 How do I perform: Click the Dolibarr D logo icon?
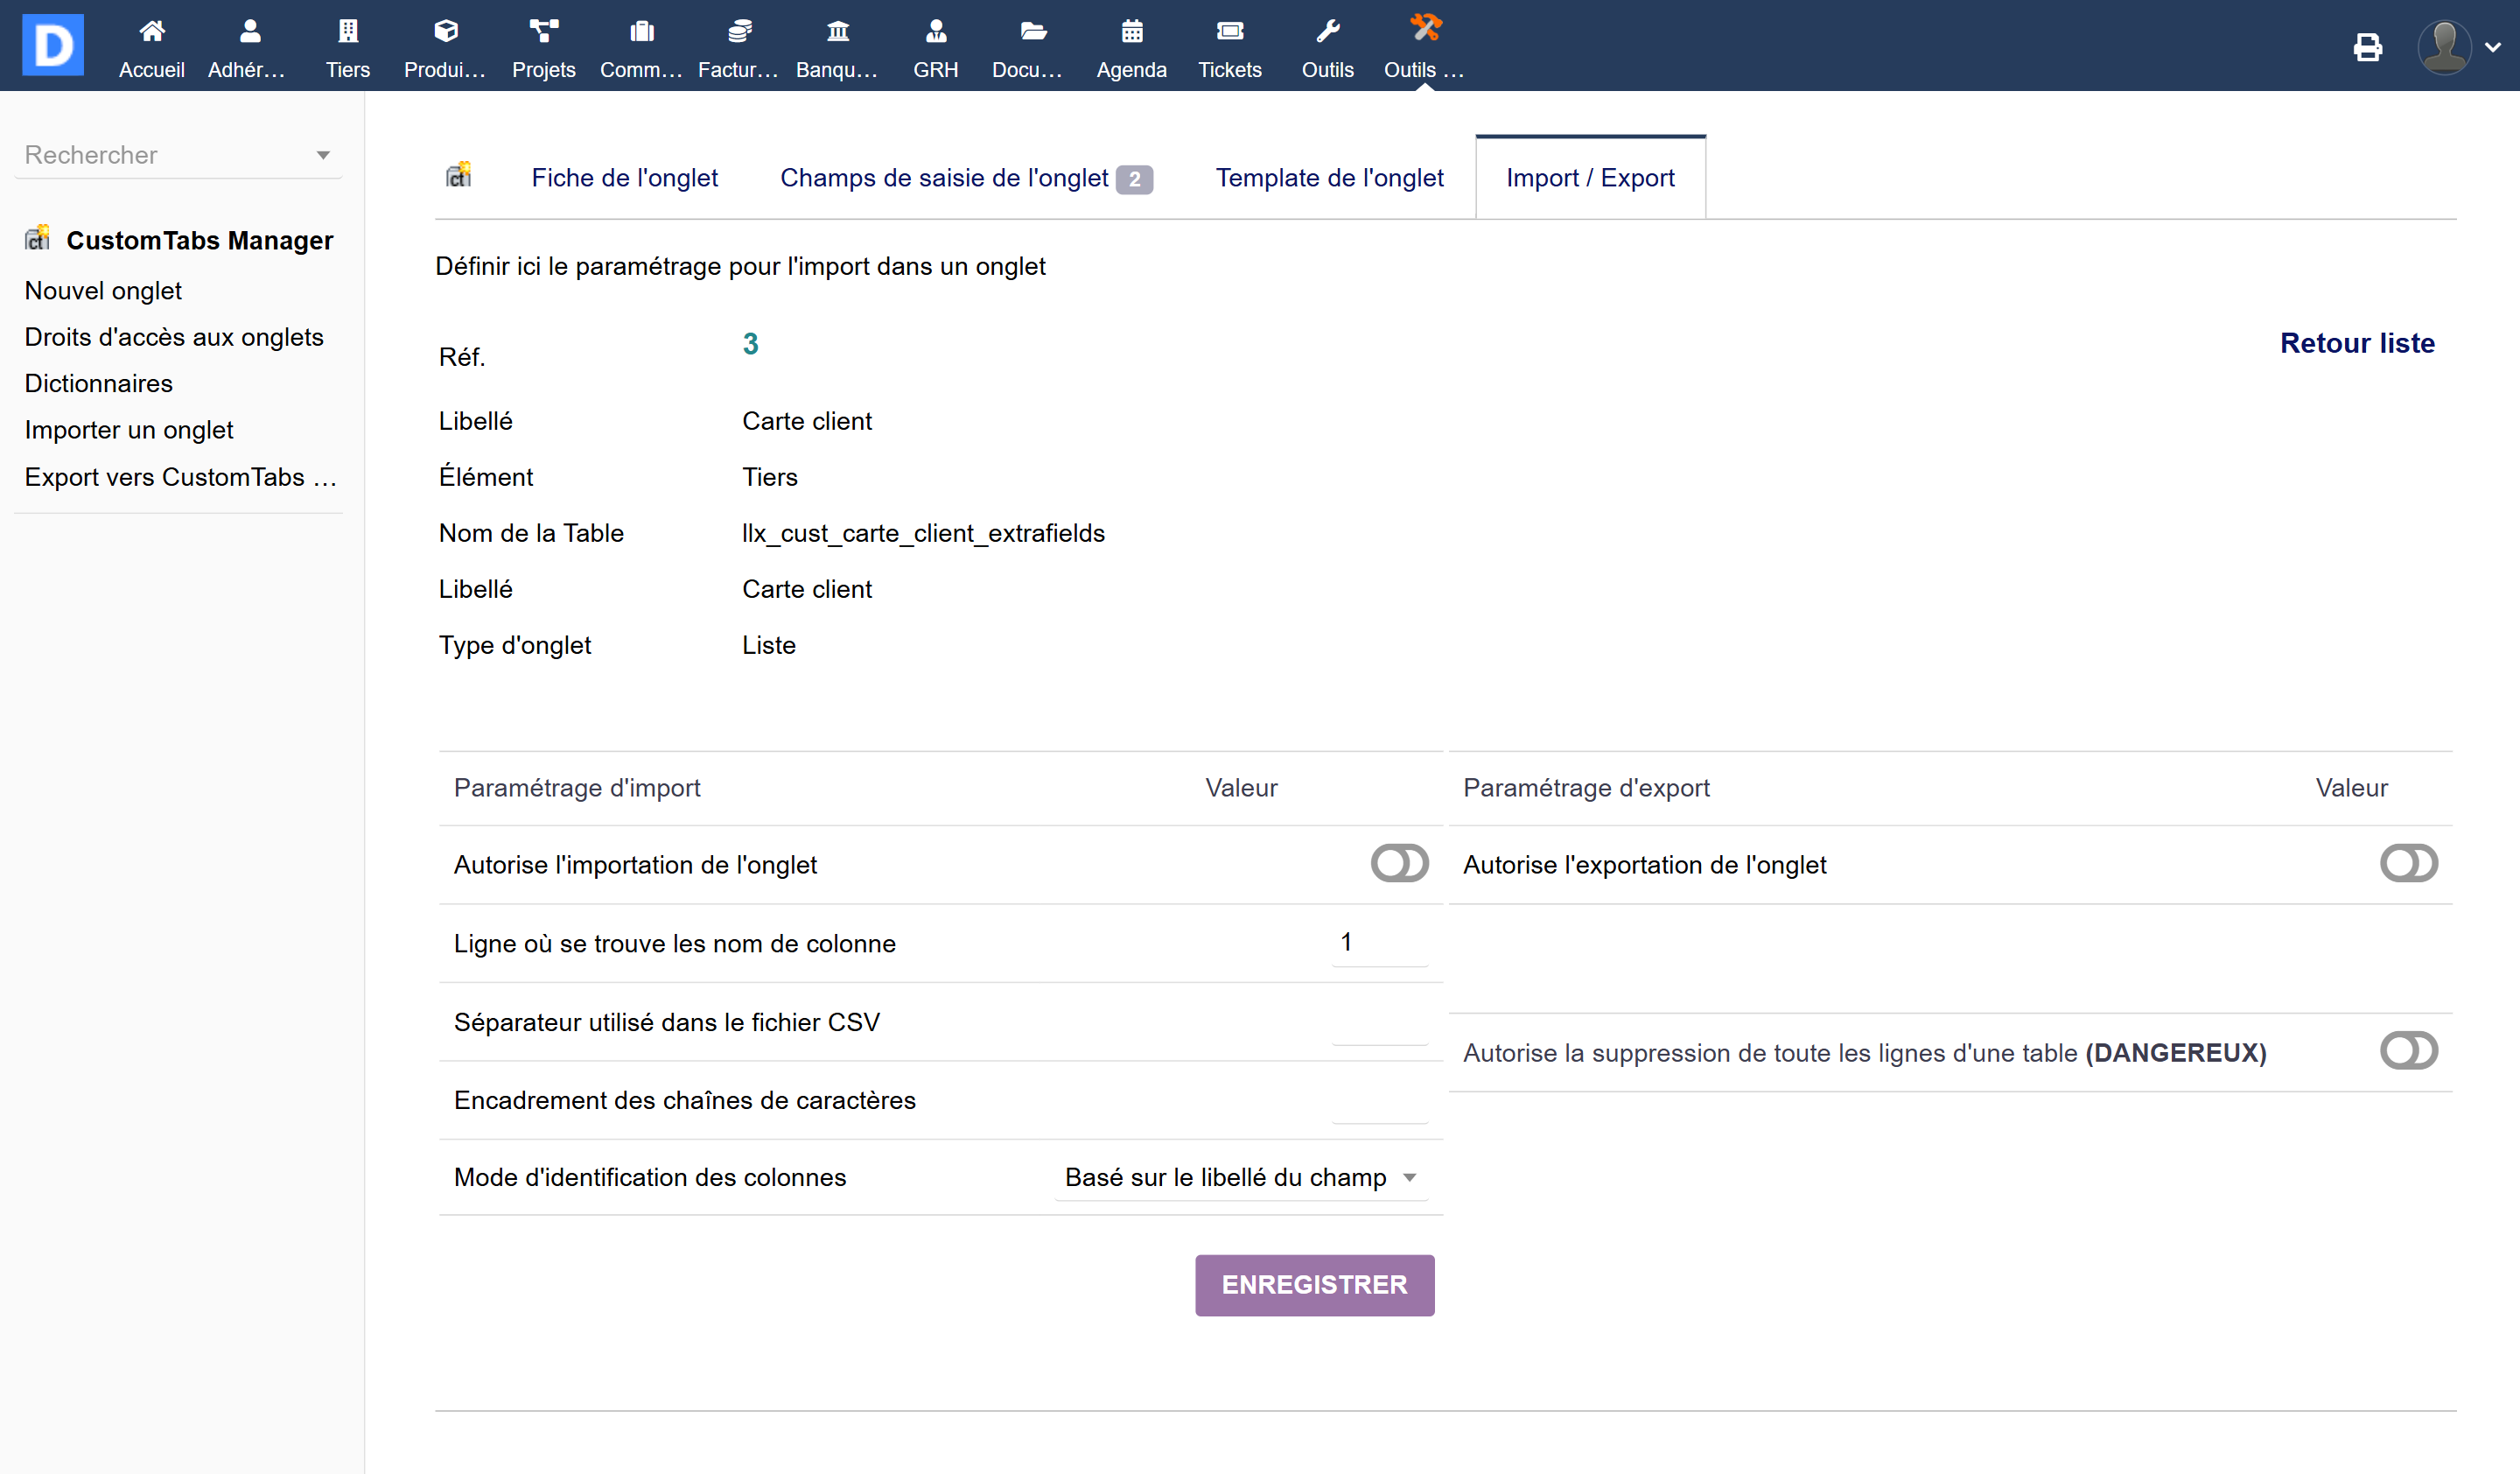point(52,45)
